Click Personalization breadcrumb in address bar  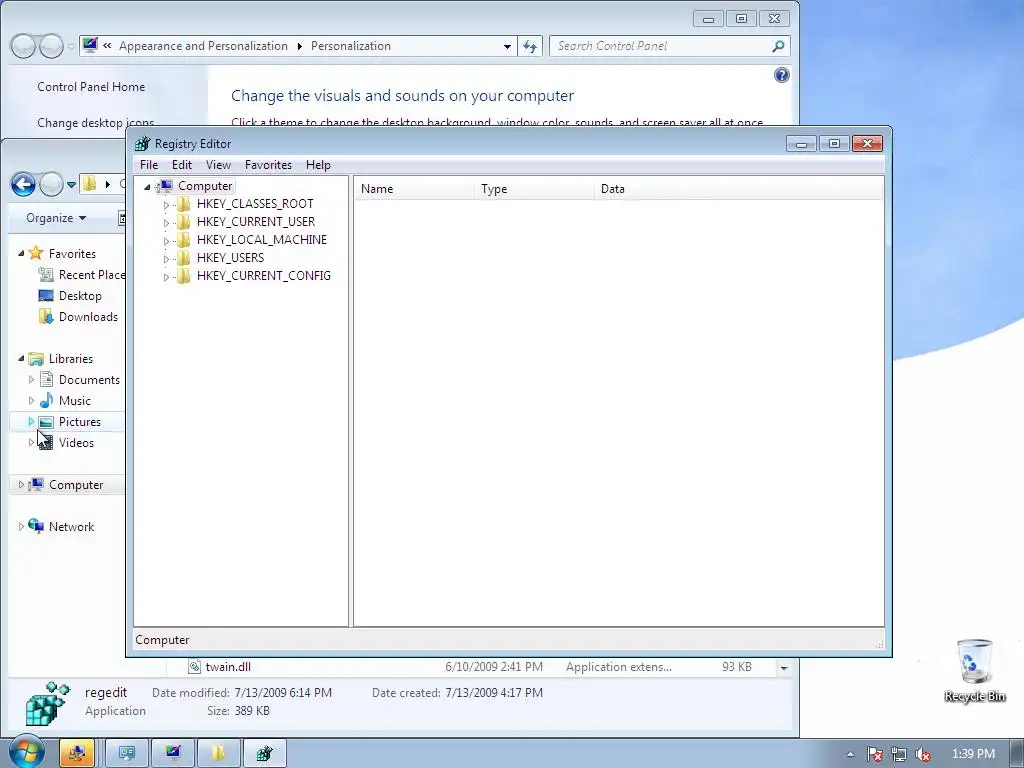point(351,46)
